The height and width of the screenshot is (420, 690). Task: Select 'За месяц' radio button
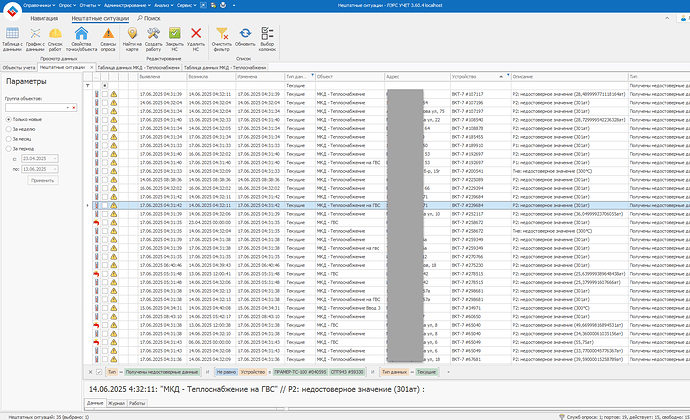[8, 139]
